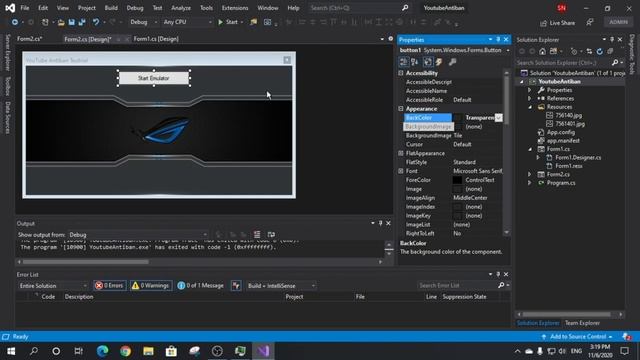The image size is (640, 360).
Task: Open the BackColor value dropdown arrow
Action: [498, 118]
